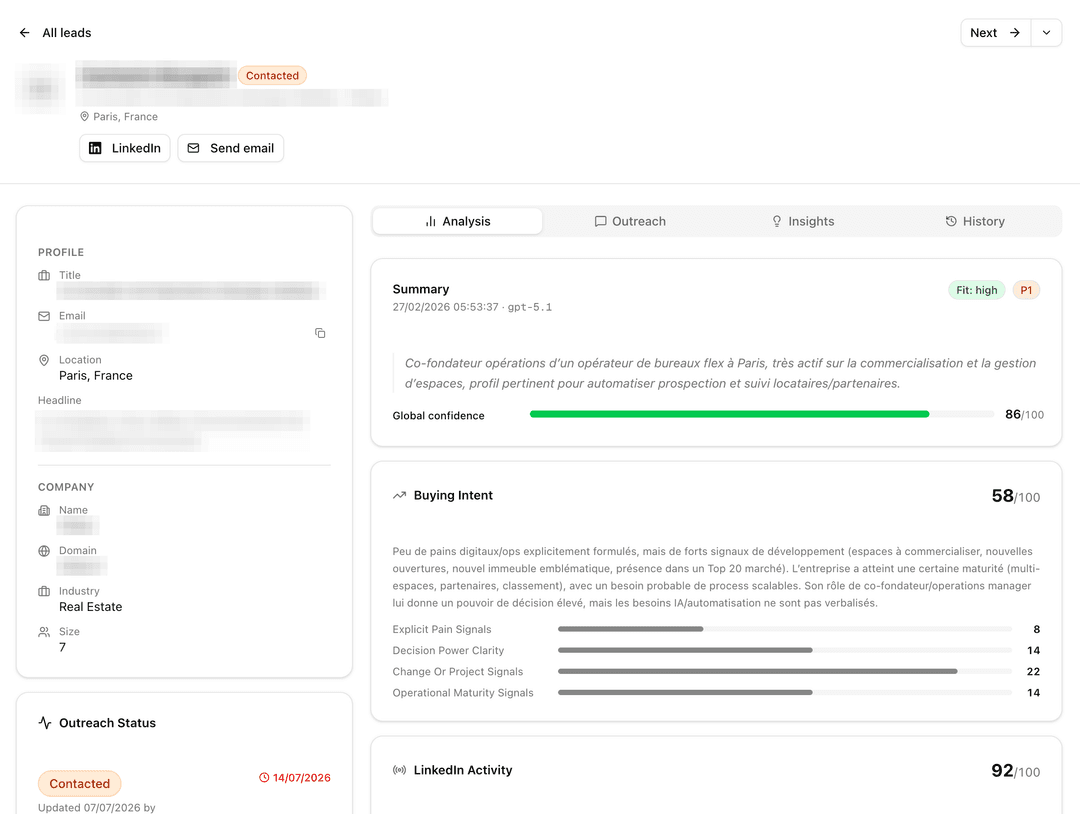Select the Insights tab
1080x814 pixels.
802,221
